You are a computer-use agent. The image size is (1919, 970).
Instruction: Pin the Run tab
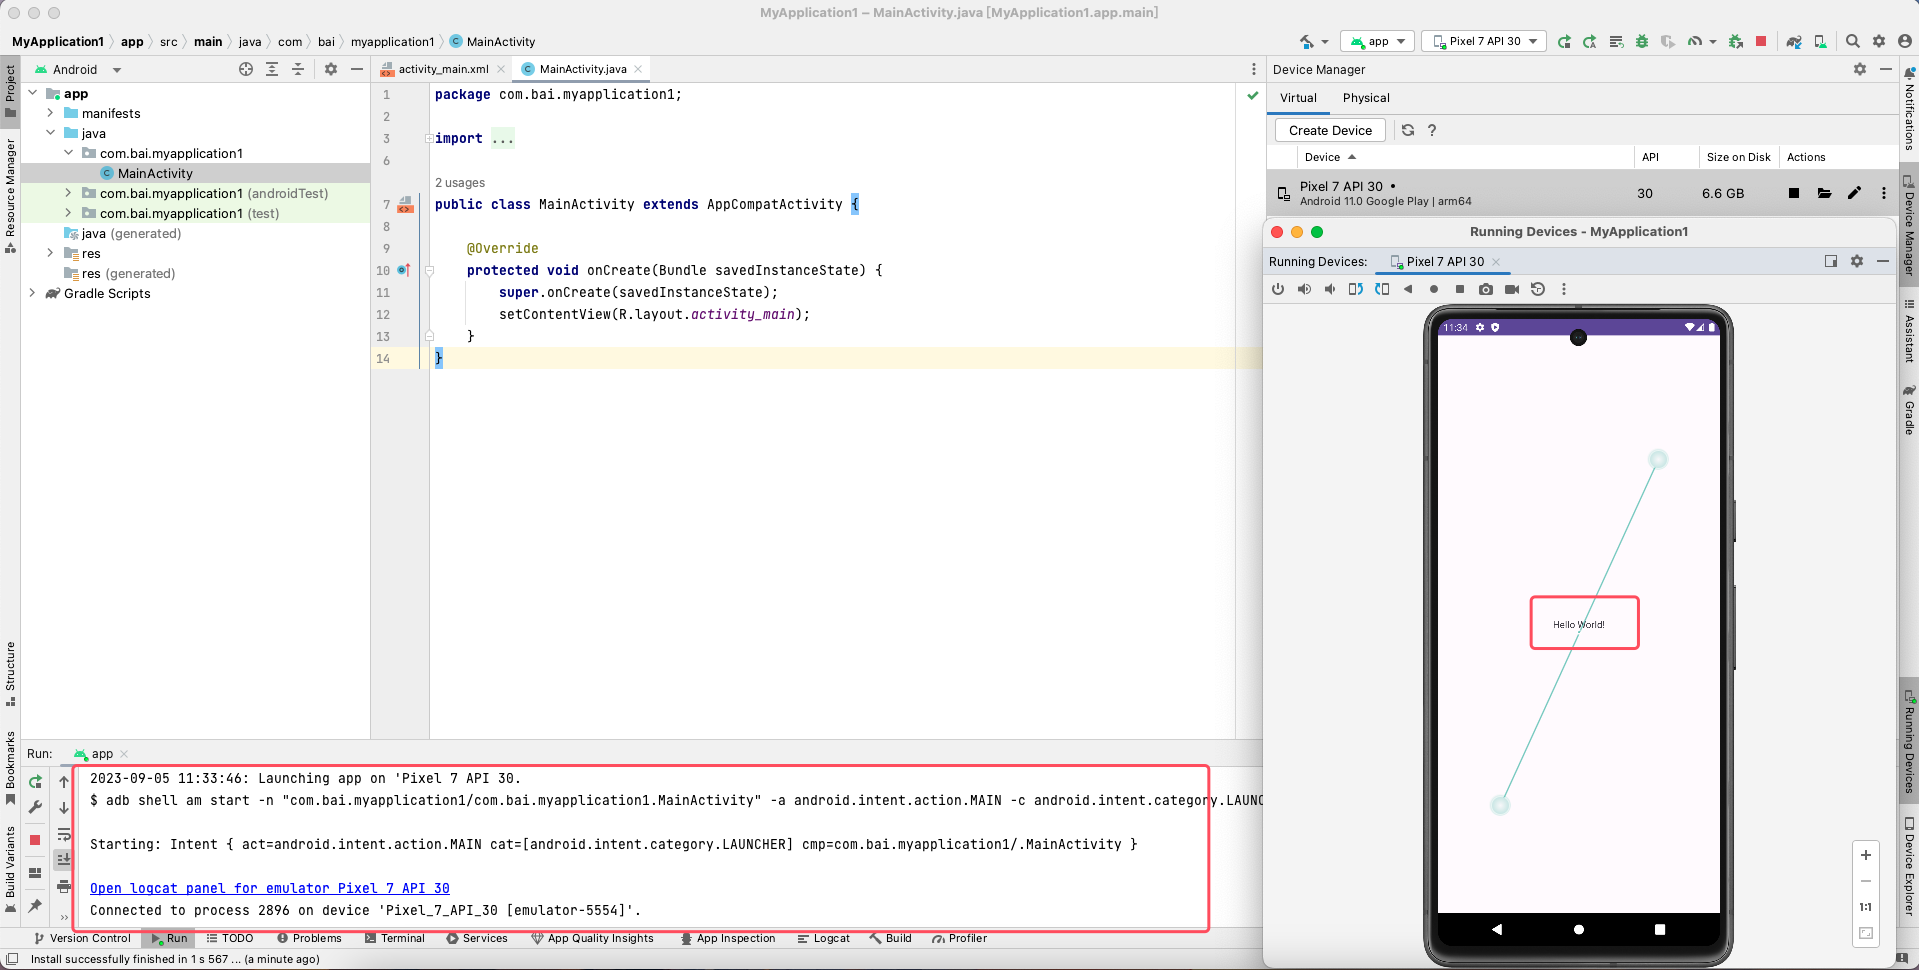point(35,906)
